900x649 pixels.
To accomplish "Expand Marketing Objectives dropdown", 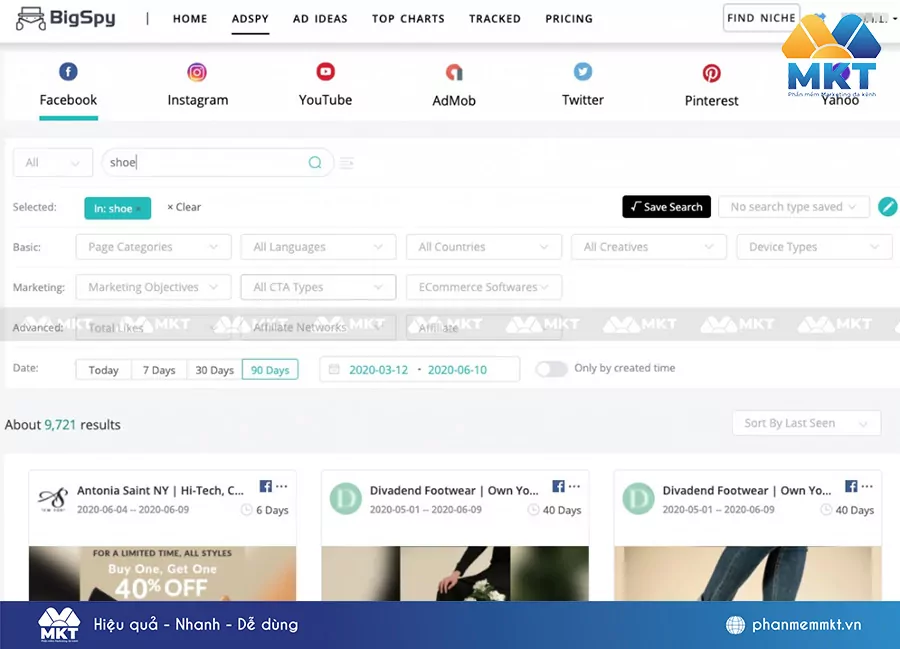I will (153, 287).
